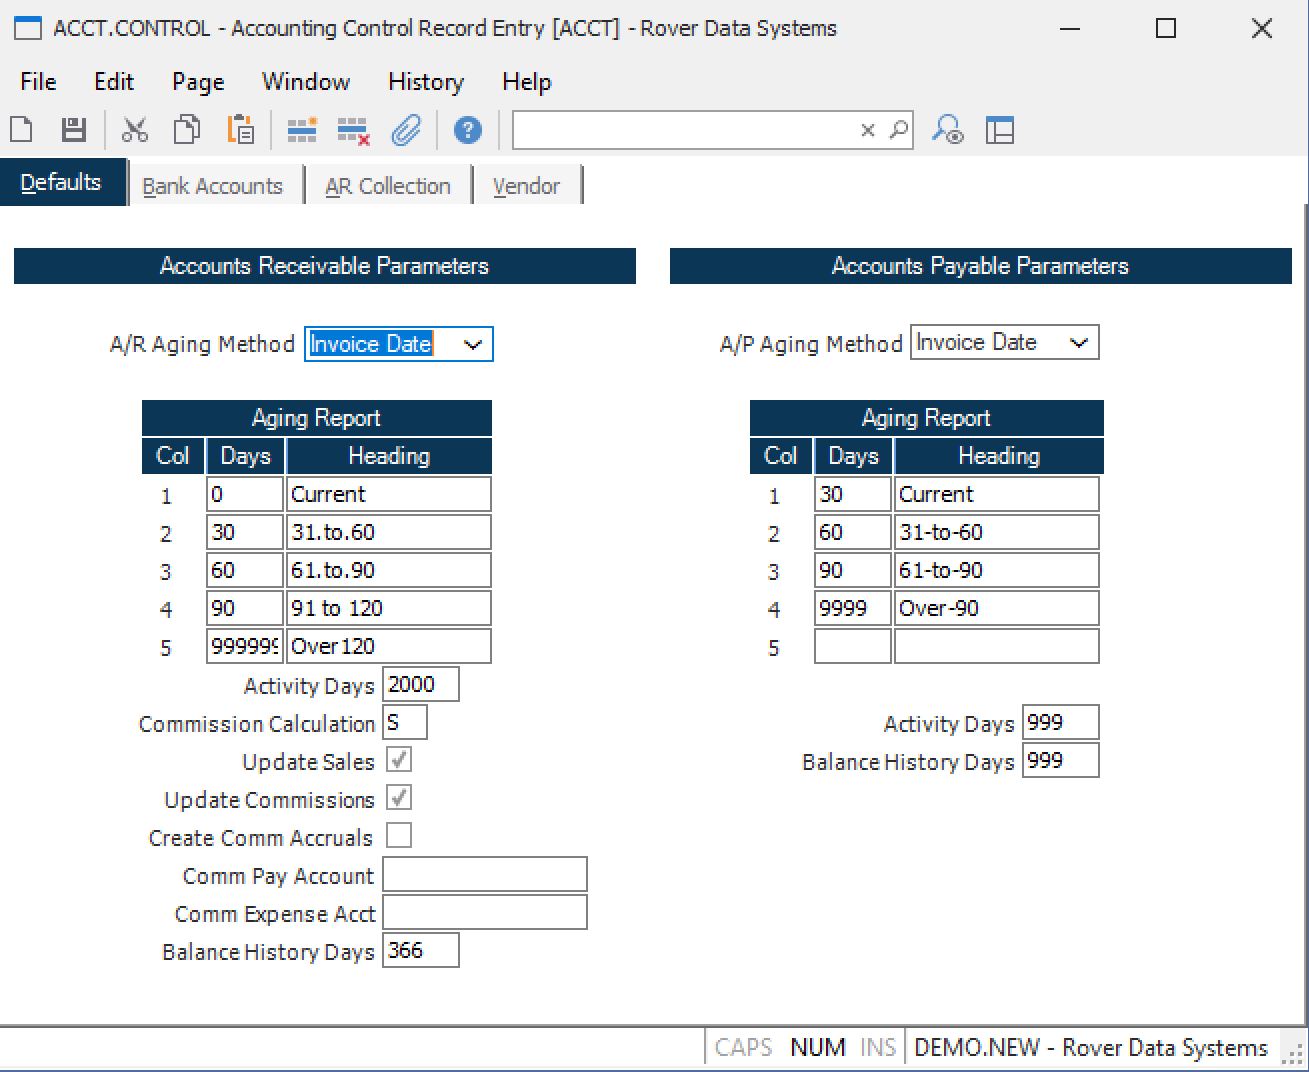Image resolution: width=1309 pixels, height=1072 pixels.
Task: Expand the A/P Aging Method dropdown
Action: point(1079,343)
